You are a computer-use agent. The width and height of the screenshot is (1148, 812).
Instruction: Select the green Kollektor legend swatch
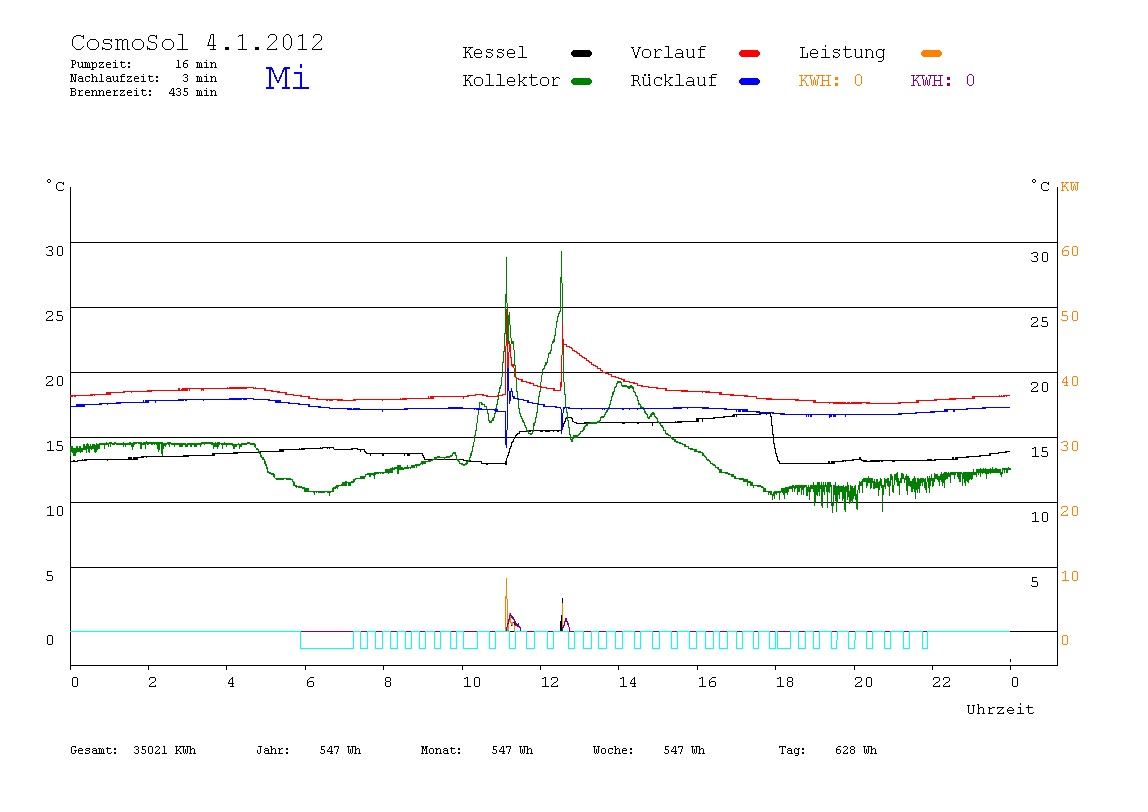tap(581, 81)
